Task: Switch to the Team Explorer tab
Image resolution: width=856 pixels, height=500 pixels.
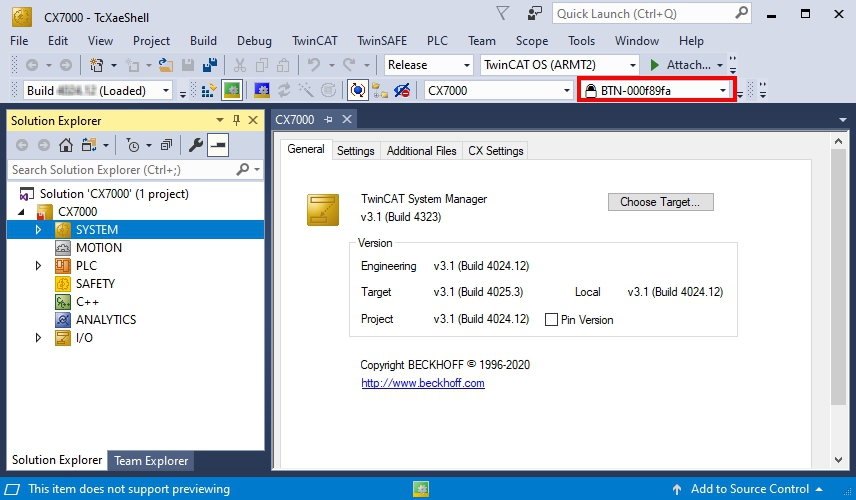Action: coord(151,461)
